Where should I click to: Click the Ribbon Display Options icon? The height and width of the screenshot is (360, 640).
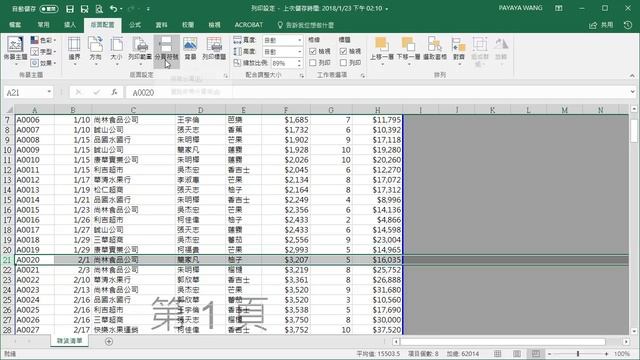click(x=559, y=8)
